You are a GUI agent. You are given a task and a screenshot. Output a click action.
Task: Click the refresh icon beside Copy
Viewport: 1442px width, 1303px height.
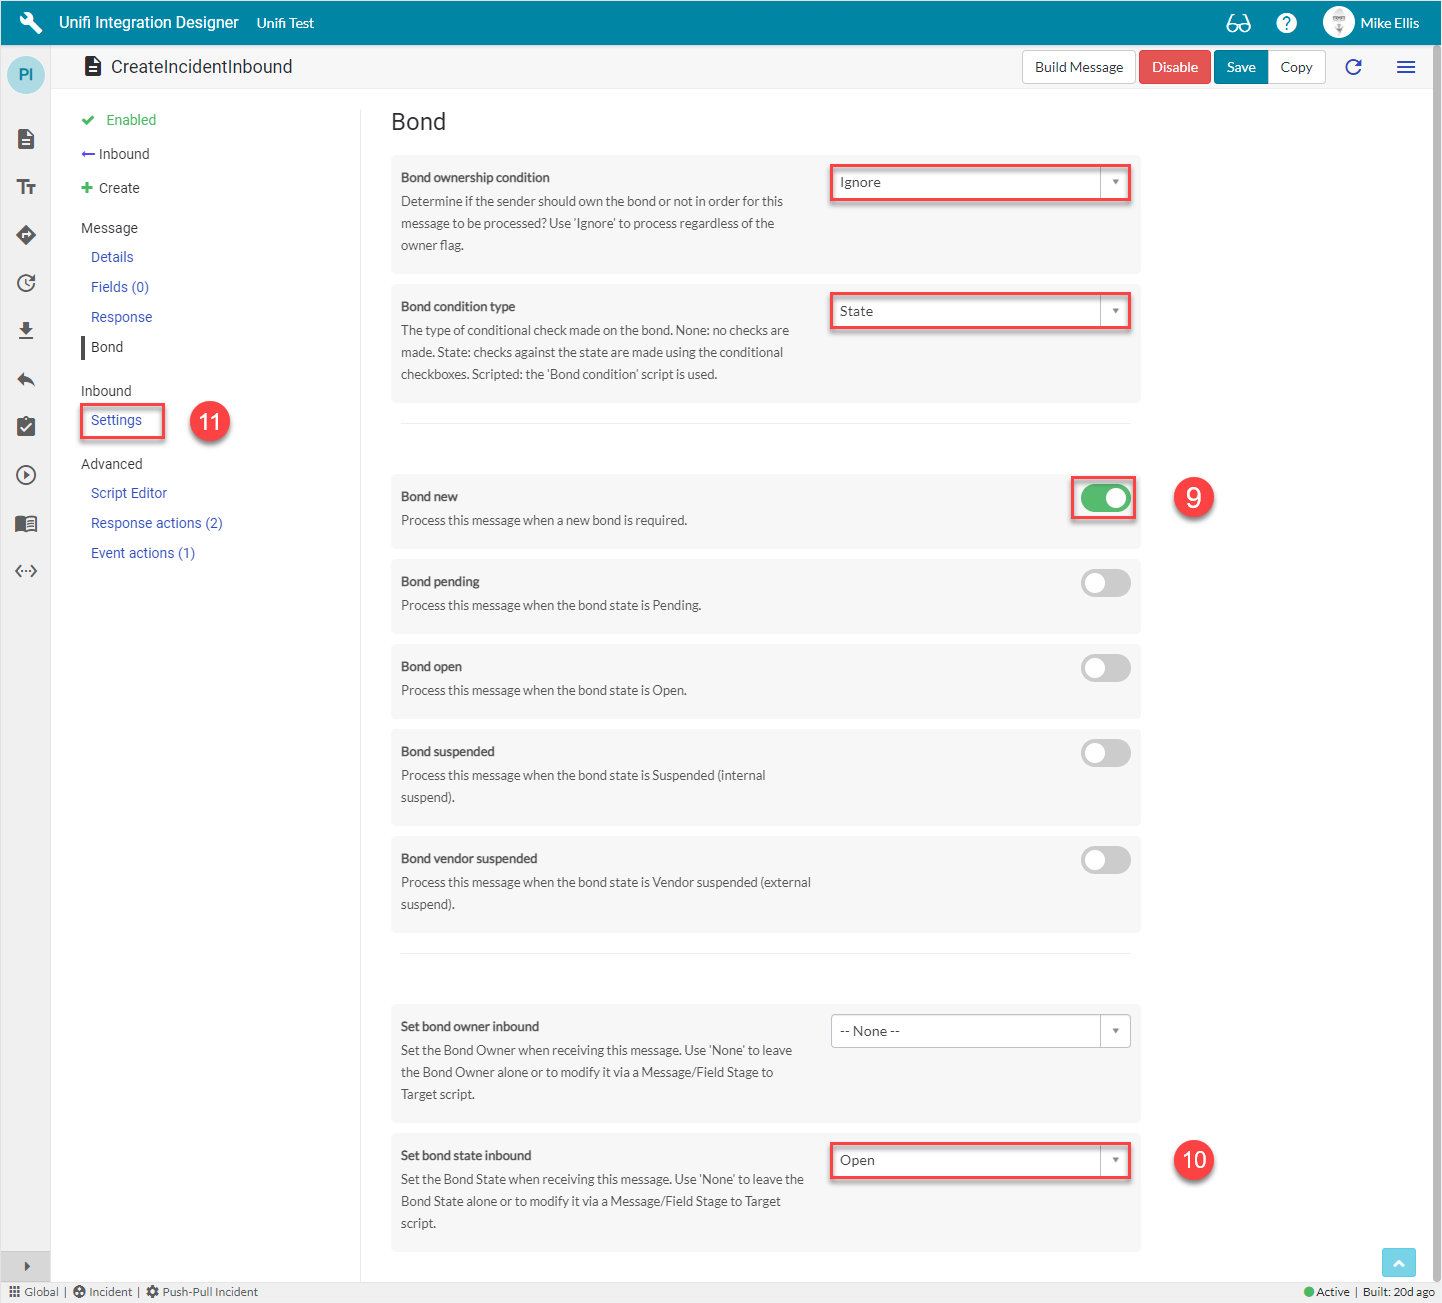[1353, 67]
